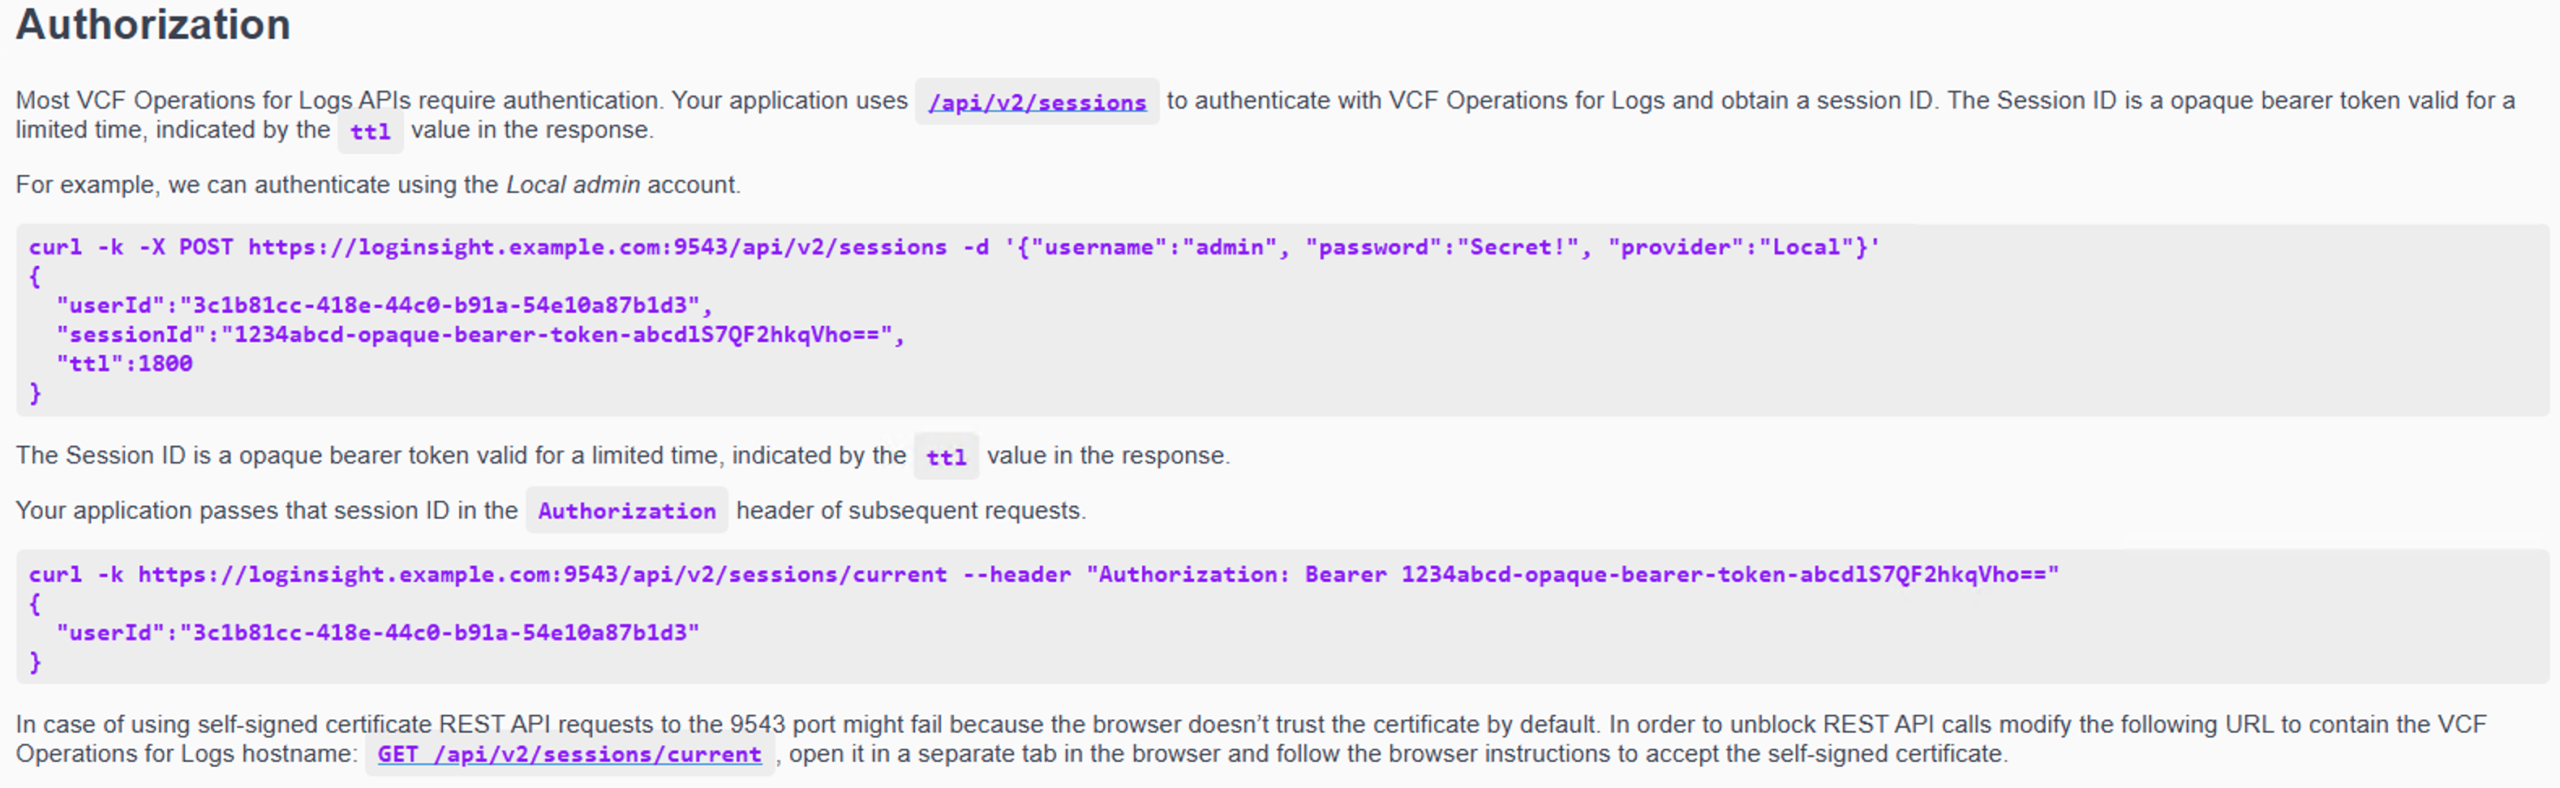Open the GET /api/v2/sessions/current link

pos(569,754)
